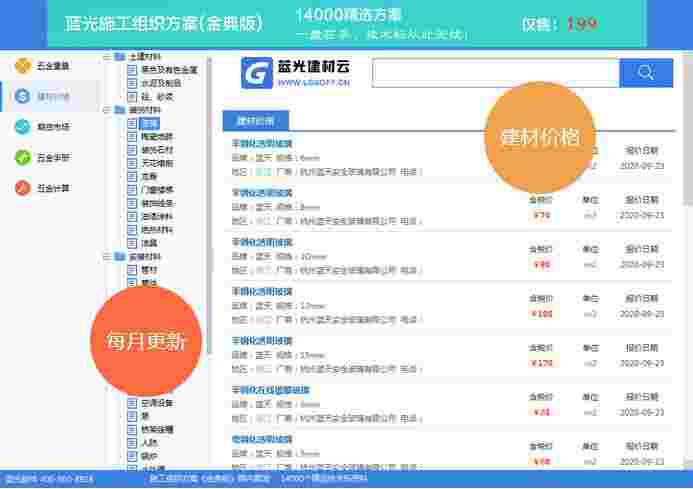693x489 pixels.
Task: Open the 12mm 半钢化透明玻璃 product title
Action: click(262, 291)
